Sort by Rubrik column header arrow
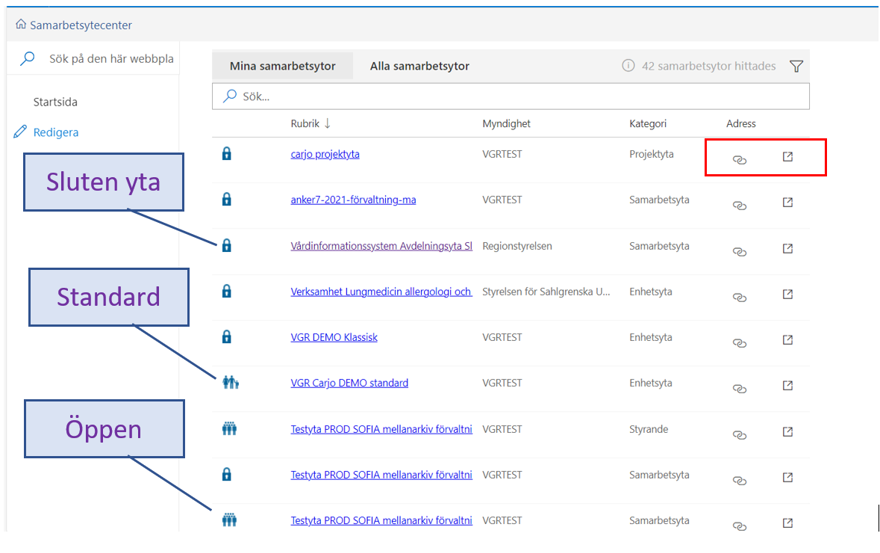The image size is (880, 553). [x=327, y=124]
